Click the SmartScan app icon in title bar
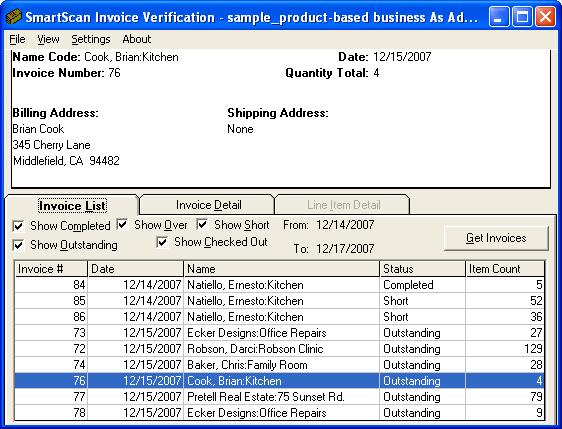This screenshot has width=562, height=429. click(14, 16)
